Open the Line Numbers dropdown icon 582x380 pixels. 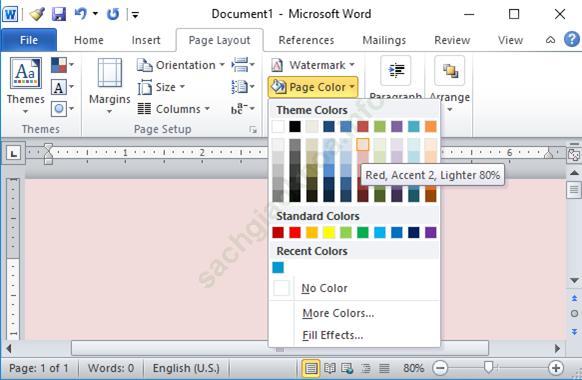point(243,87)
